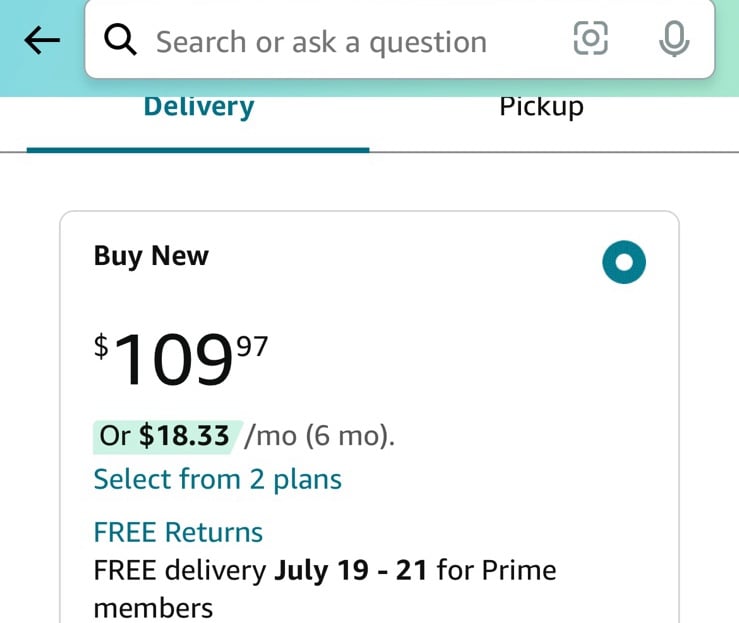Tap the magnifying glass search icon
This screenshot has height=623, width=739.
click(x=121, y=40)
